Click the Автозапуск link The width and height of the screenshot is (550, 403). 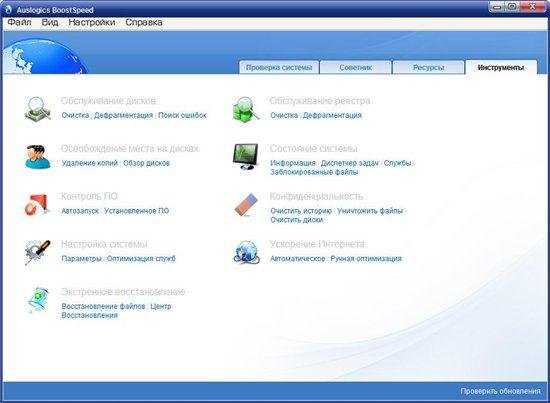pos(80,211)
